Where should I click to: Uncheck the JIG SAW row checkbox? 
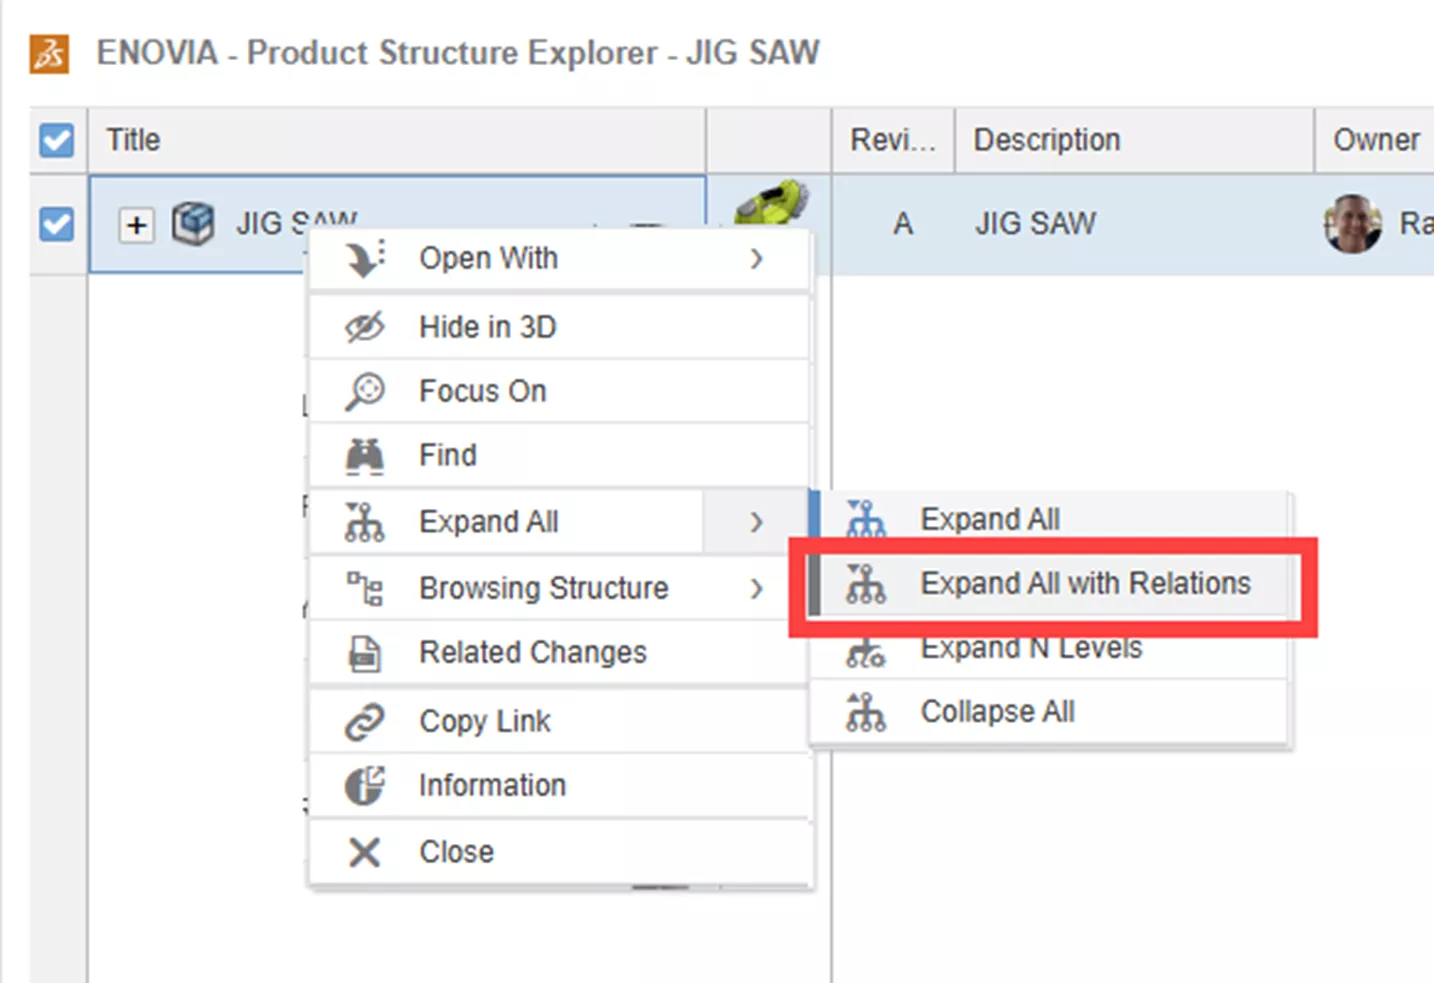(x=57, y=224)
